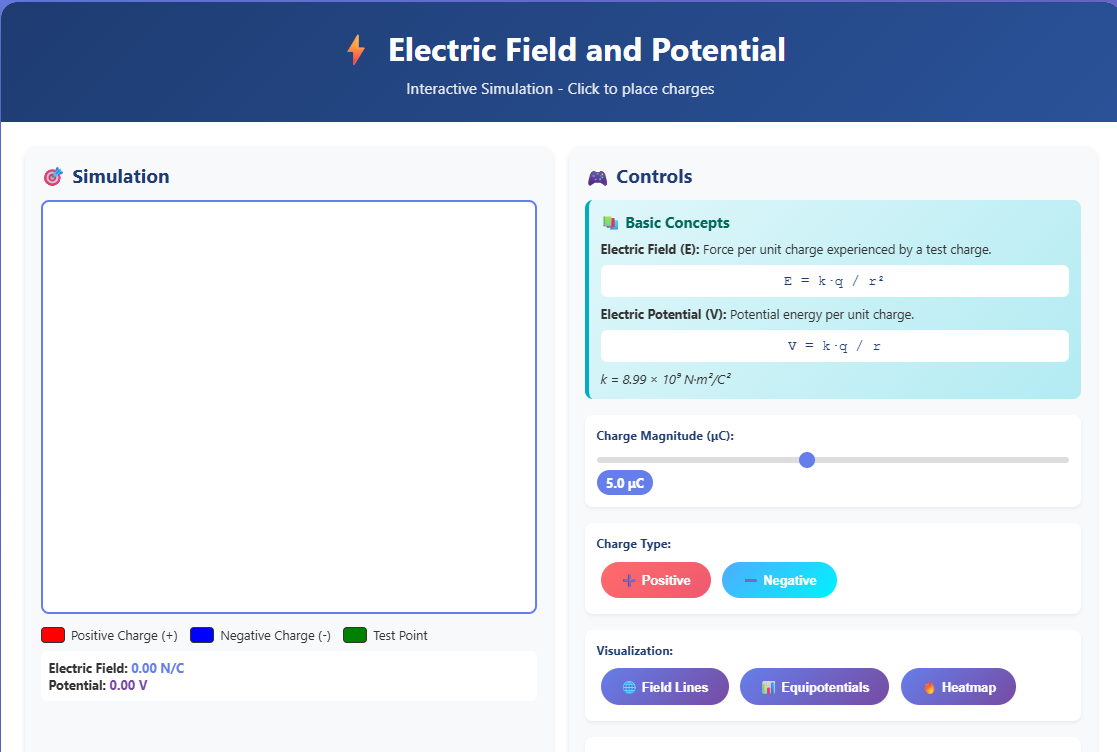The image size is (1117, 752).
Task: Click the red Positive Charge legend swatch
Action: [x=53, y=635]
